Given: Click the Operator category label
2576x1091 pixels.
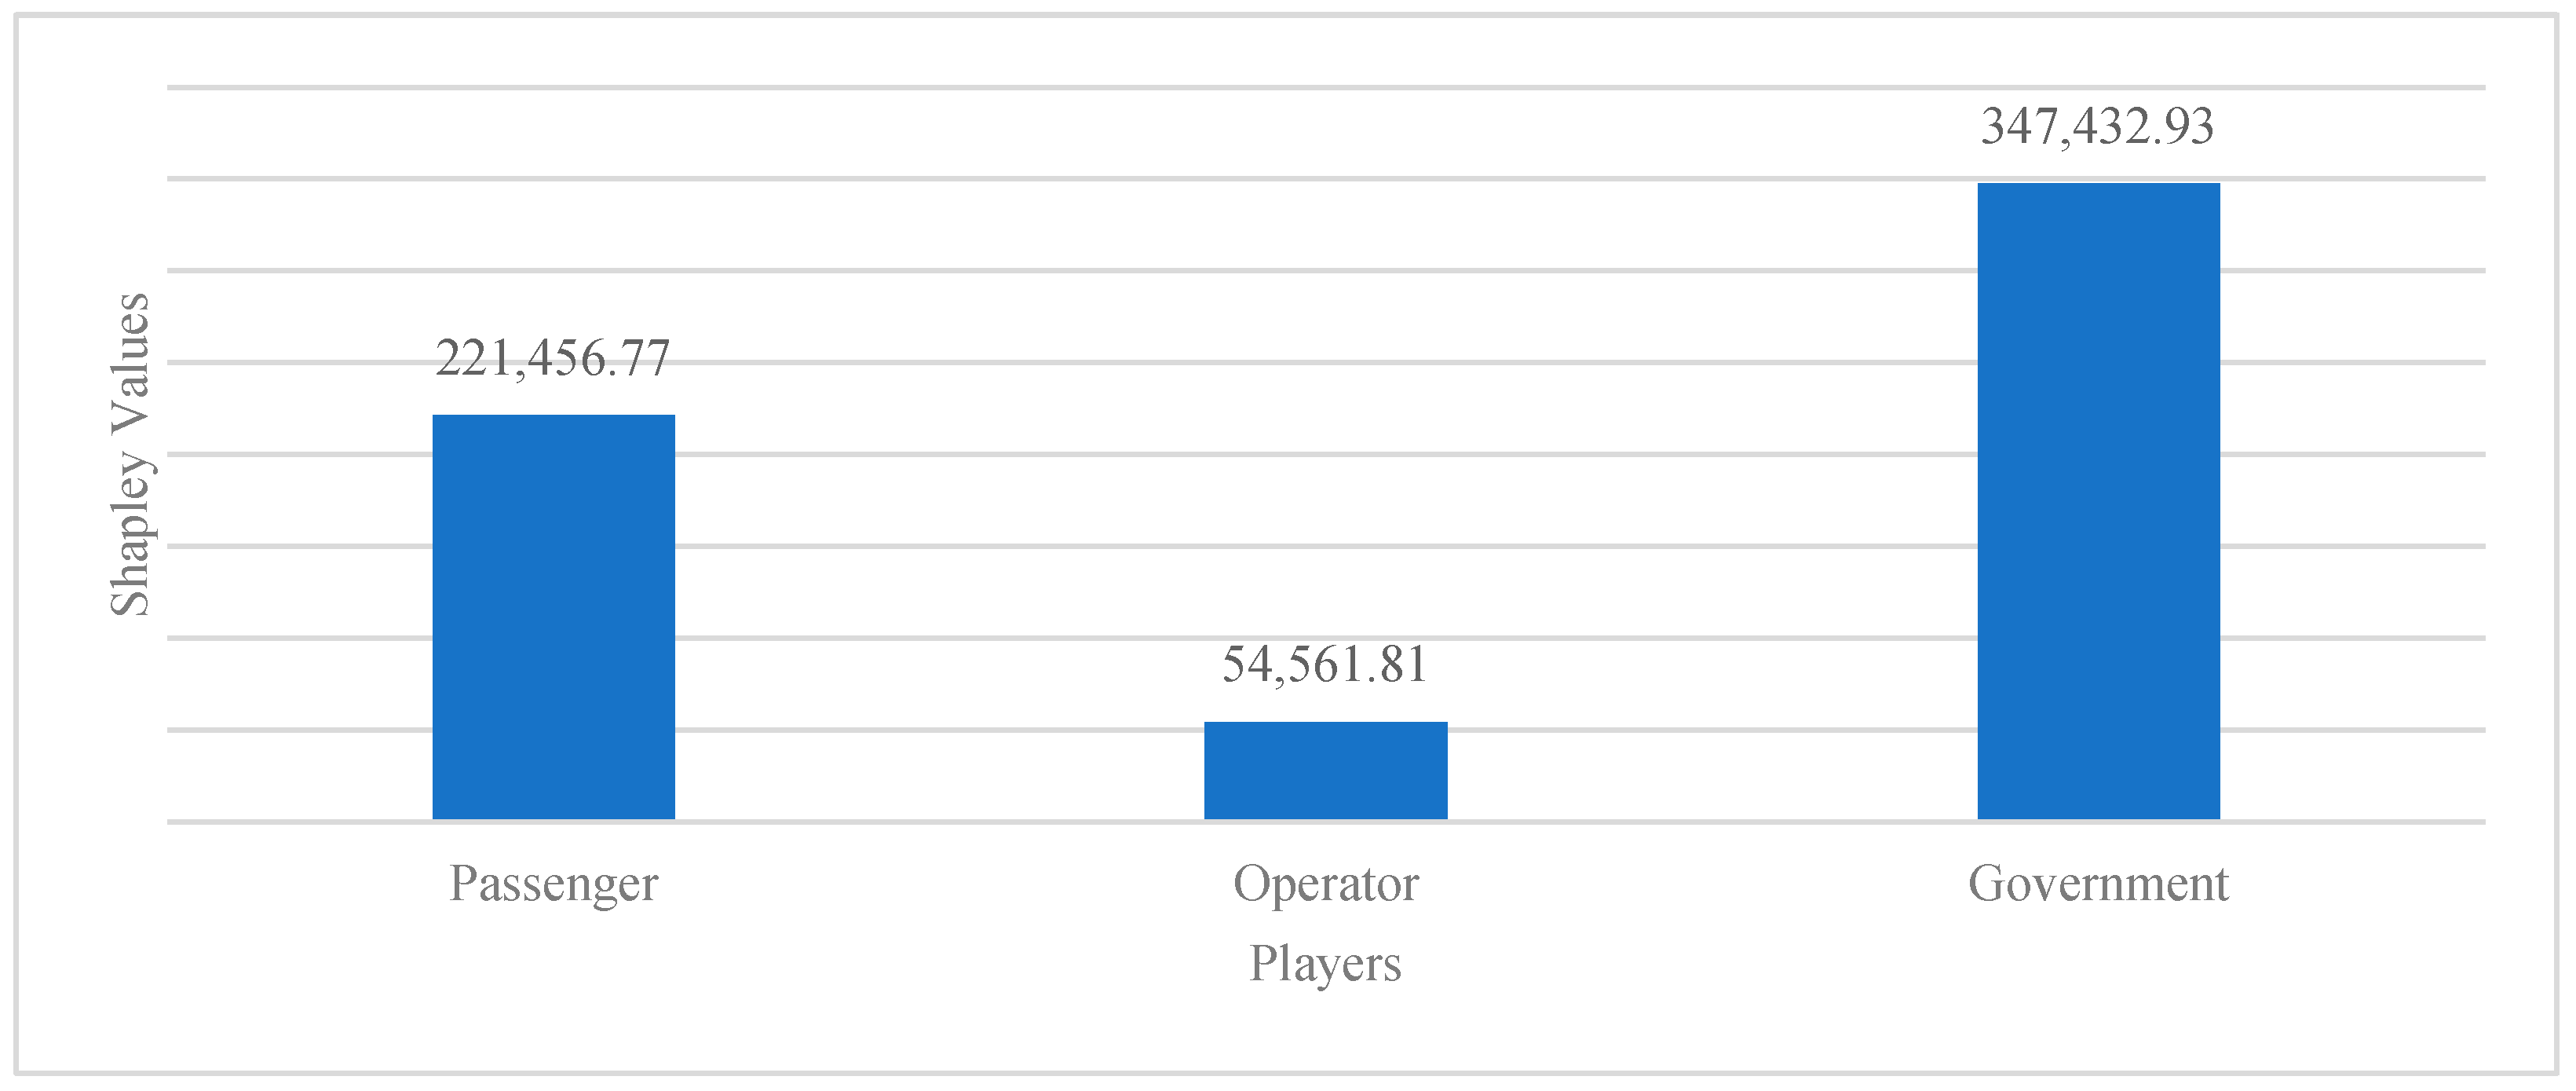Looking at the screenshot, I should click(1325, 884).
